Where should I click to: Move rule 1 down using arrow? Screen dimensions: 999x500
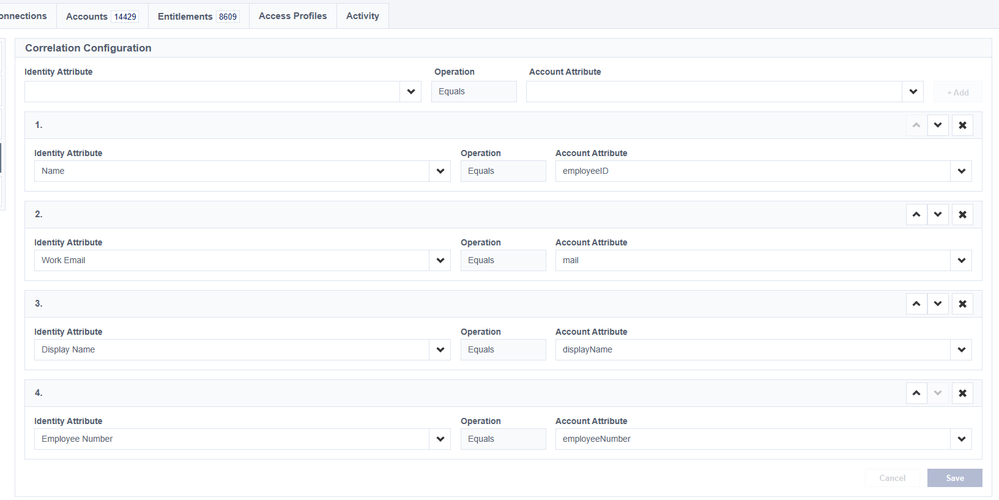point(938,125)
